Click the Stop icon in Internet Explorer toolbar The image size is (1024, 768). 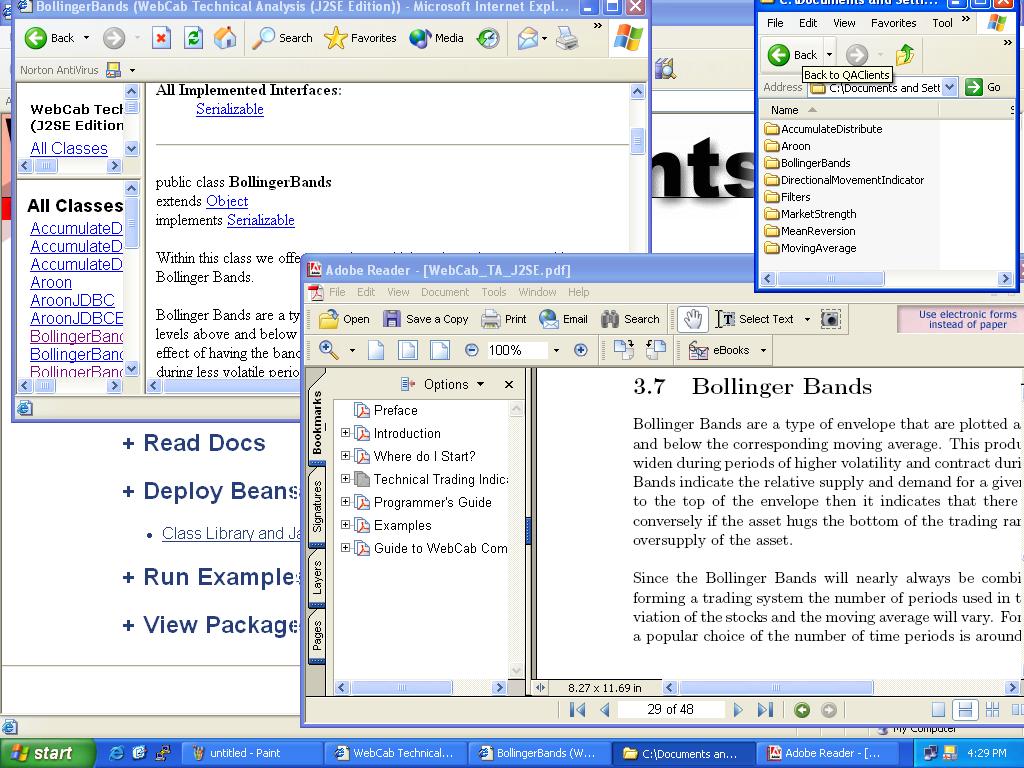coord(161,38)
